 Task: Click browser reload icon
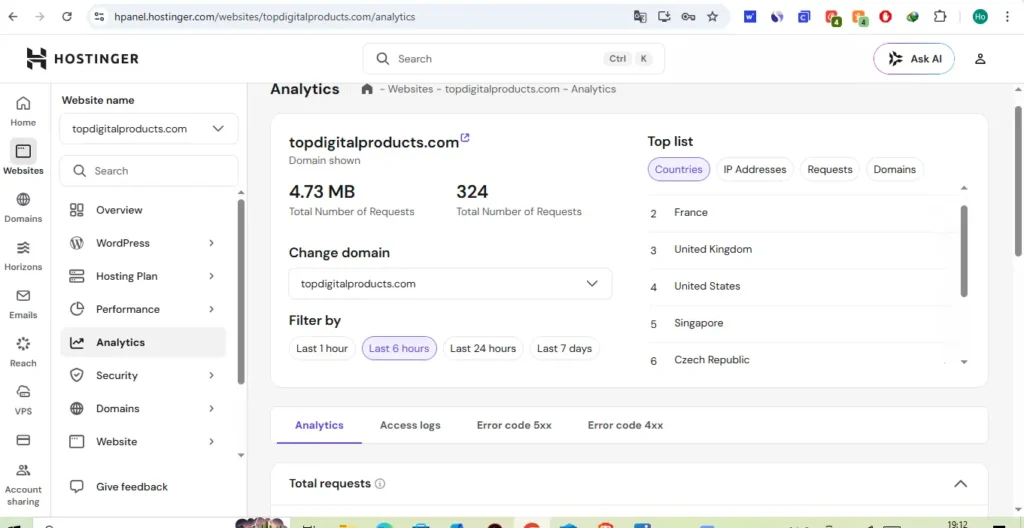click(67, 17)
